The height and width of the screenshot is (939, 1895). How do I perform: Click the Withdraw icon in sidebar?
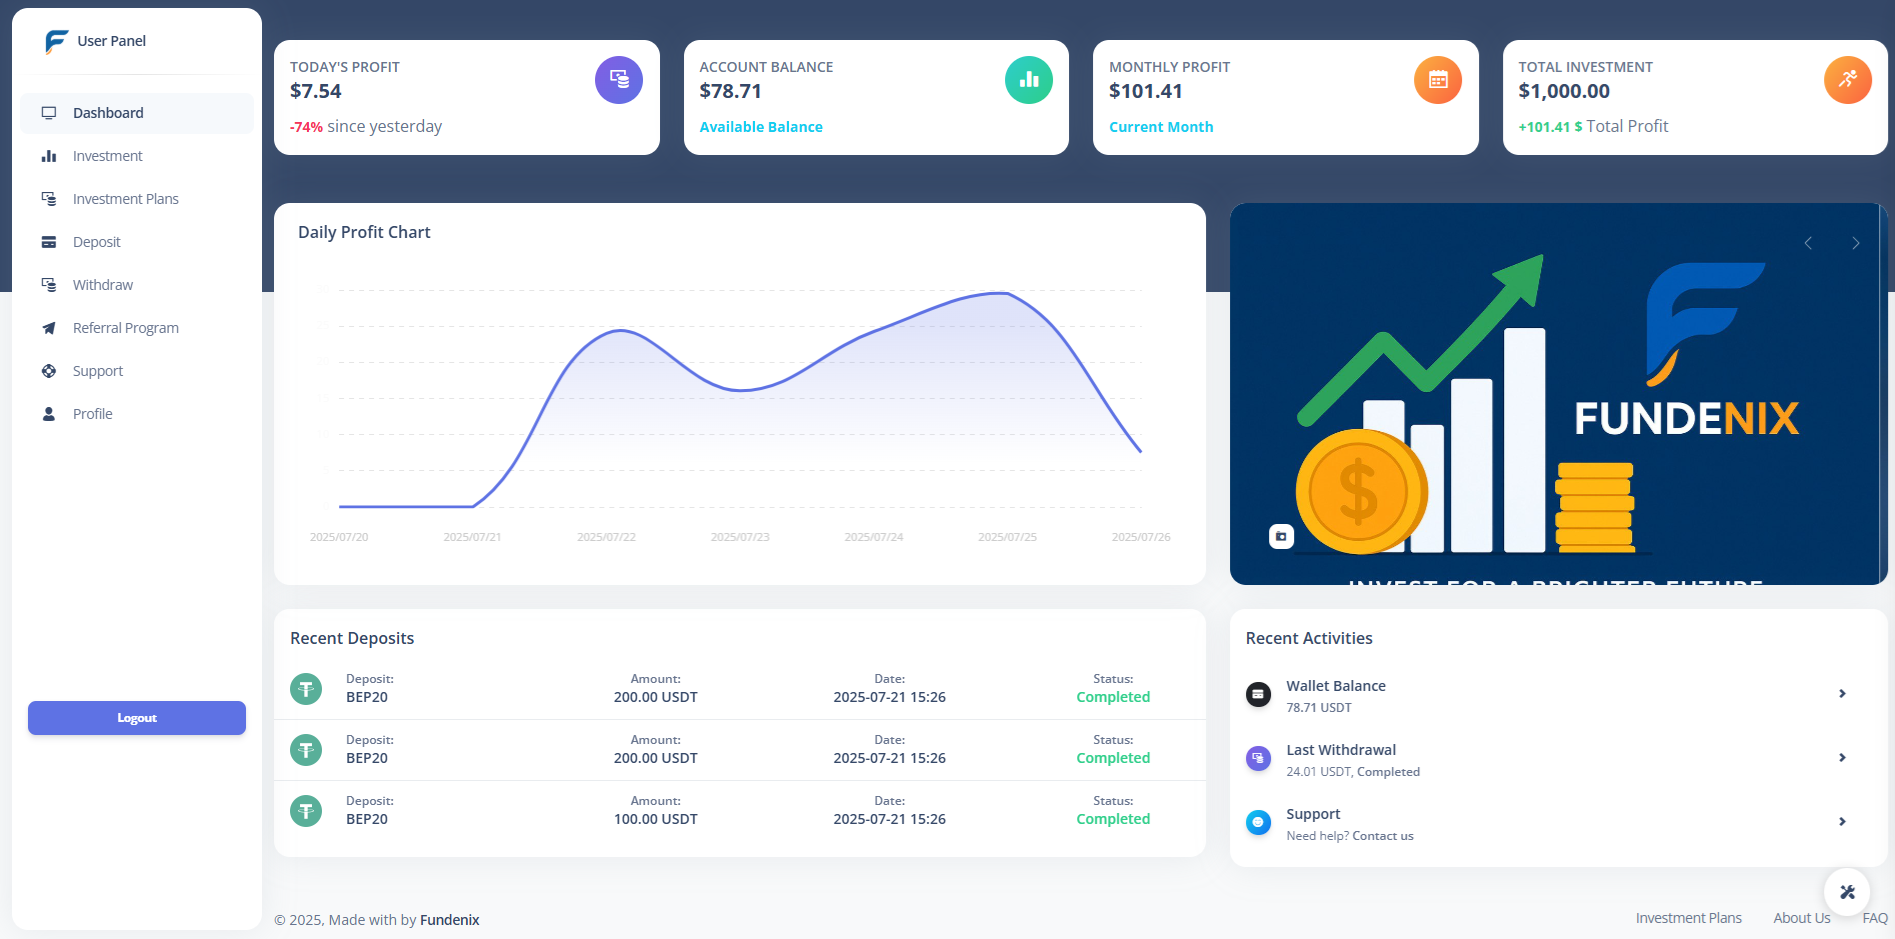(x=49, y=285)
